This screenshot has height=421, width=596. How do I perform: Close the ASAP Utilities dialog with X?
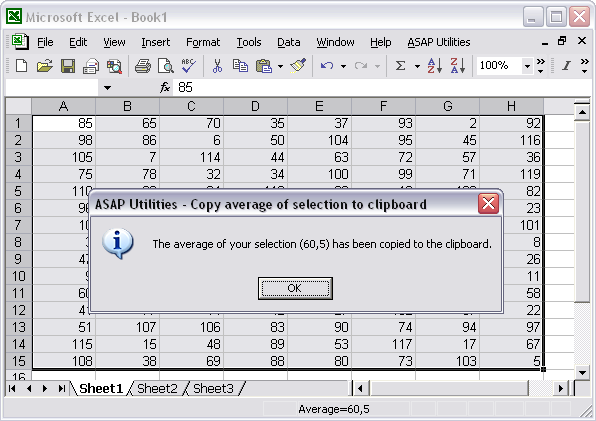coord(488,204)
